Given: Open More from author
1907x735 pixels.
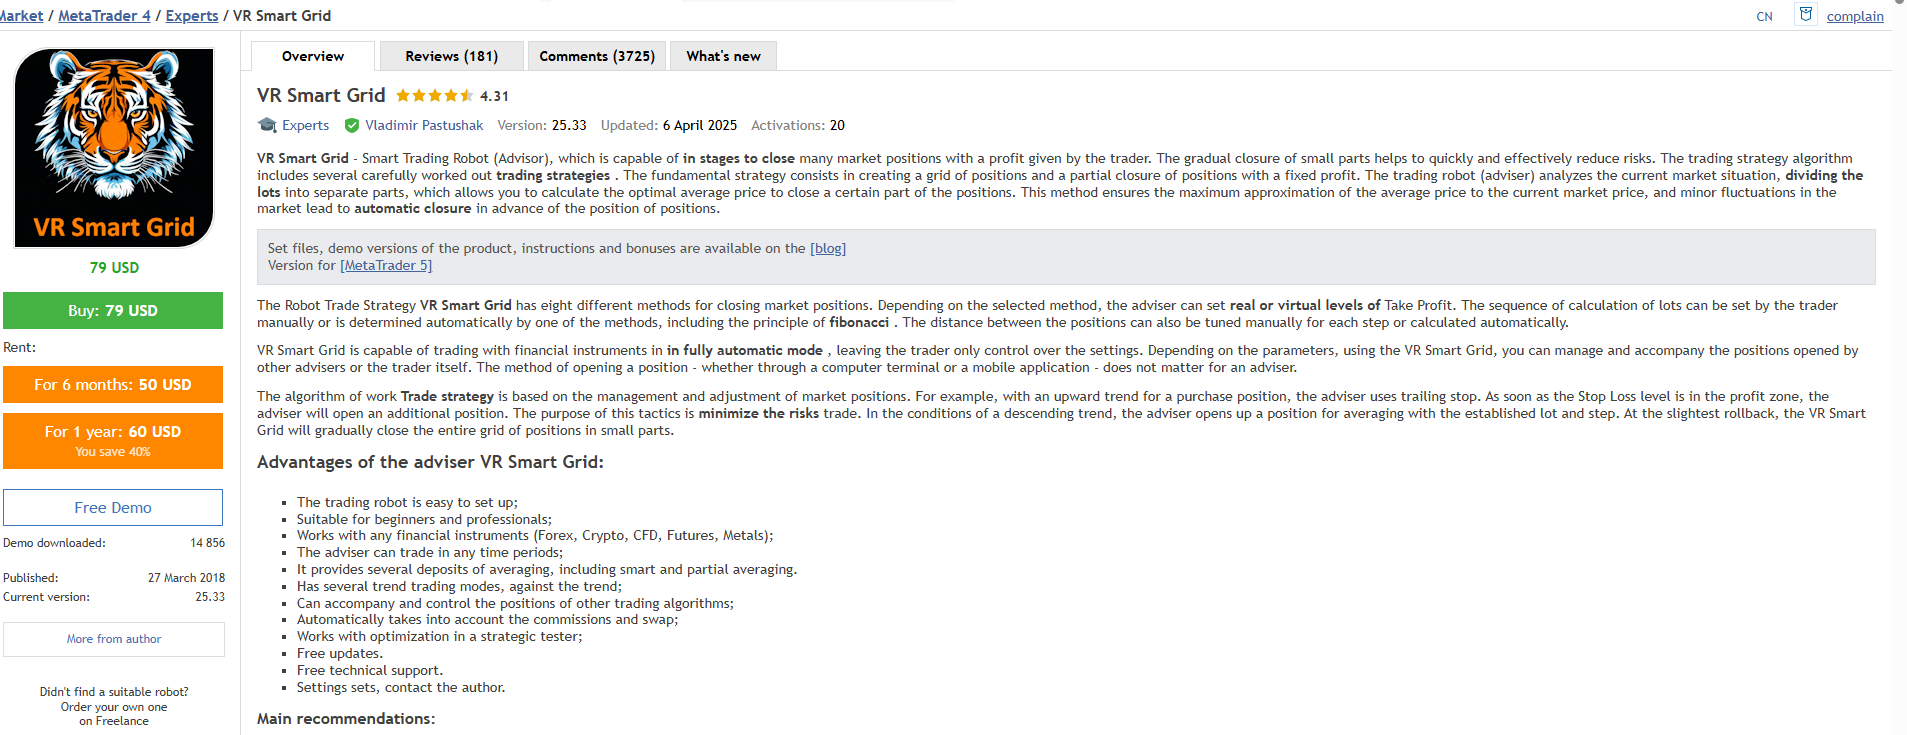Looking at the screenshot, I should (114, 639).
